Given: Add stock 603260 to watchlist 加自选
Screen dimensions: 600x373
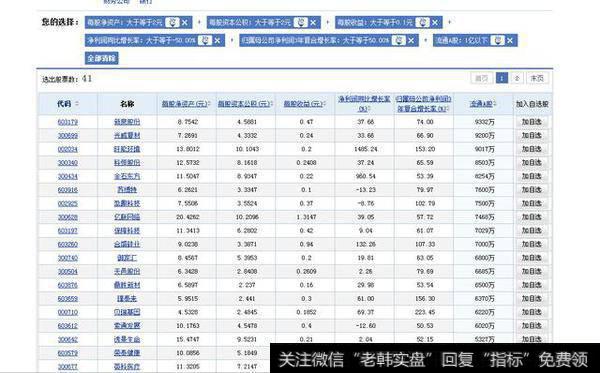Looking at the screenshot, I should tap(532, 244).
